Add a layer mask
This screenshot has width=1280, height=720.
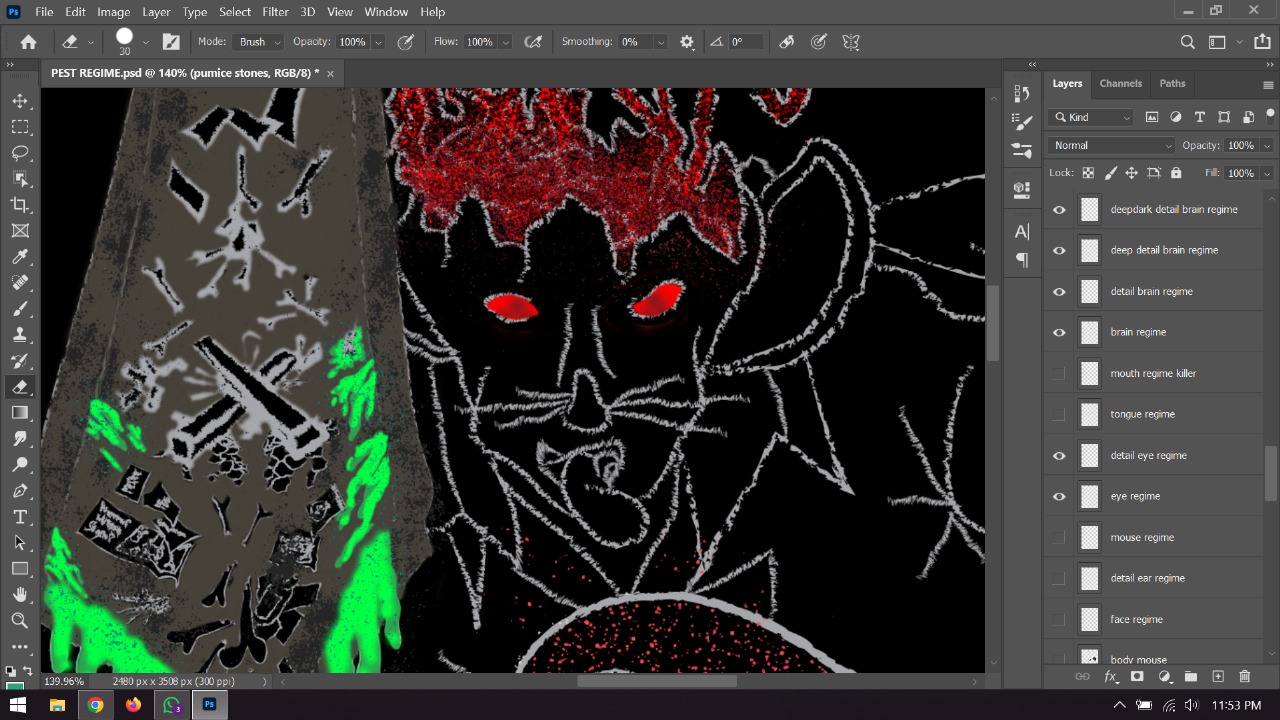click(1137, 677)
